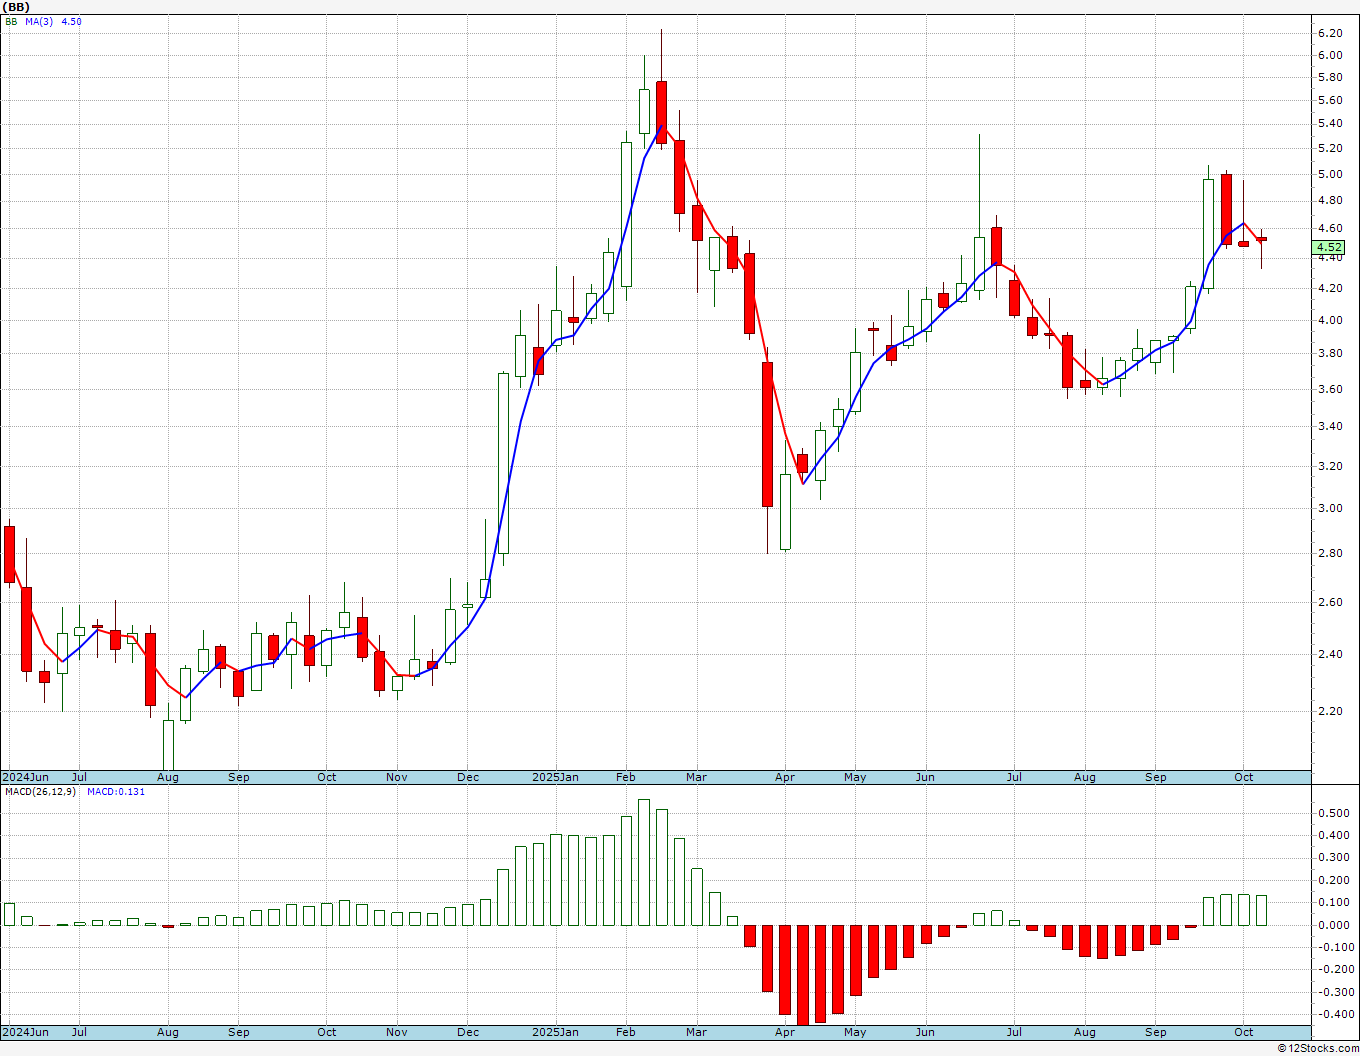Click the (BB) ticker title

coord(15,7)
